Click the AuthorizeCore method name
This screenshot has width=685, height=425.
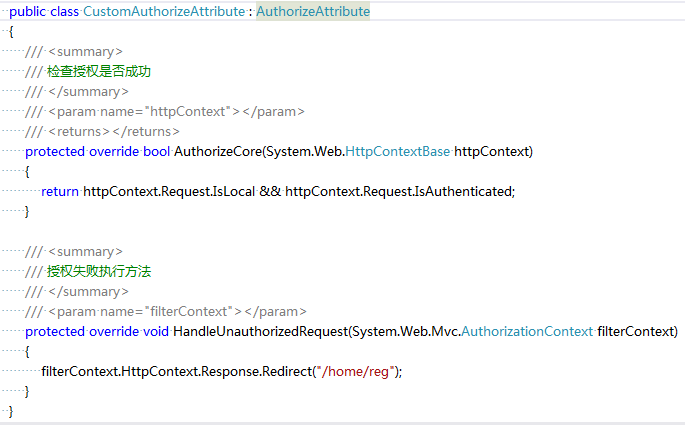[218, 152]
